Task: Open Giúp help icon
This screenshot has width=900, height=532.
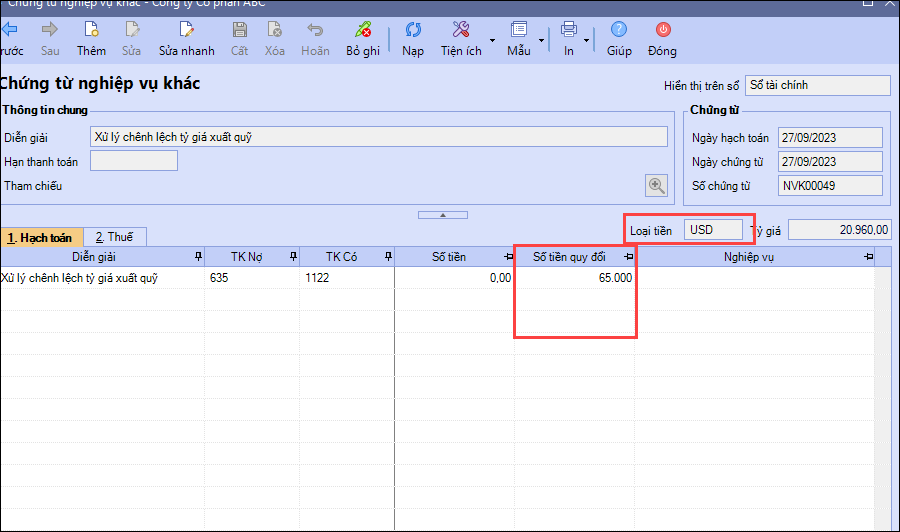Action: pos(619,30)
